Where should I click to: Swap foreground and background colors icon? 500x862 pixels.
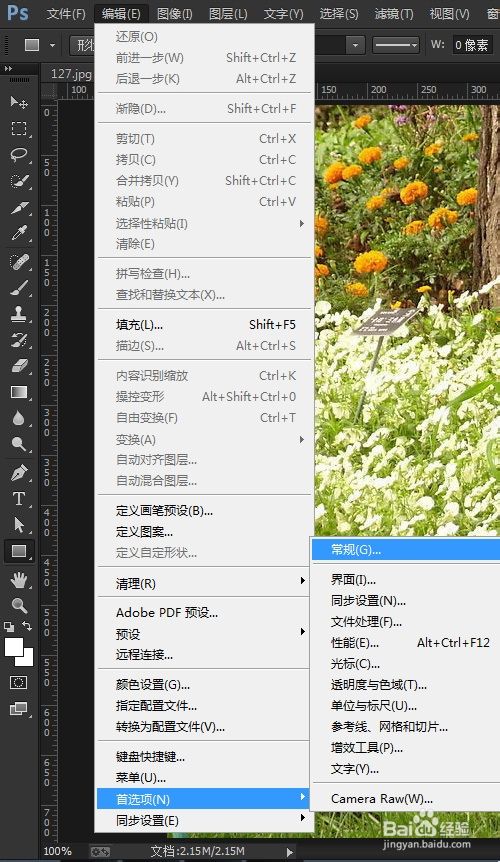(x=27, y=626)
